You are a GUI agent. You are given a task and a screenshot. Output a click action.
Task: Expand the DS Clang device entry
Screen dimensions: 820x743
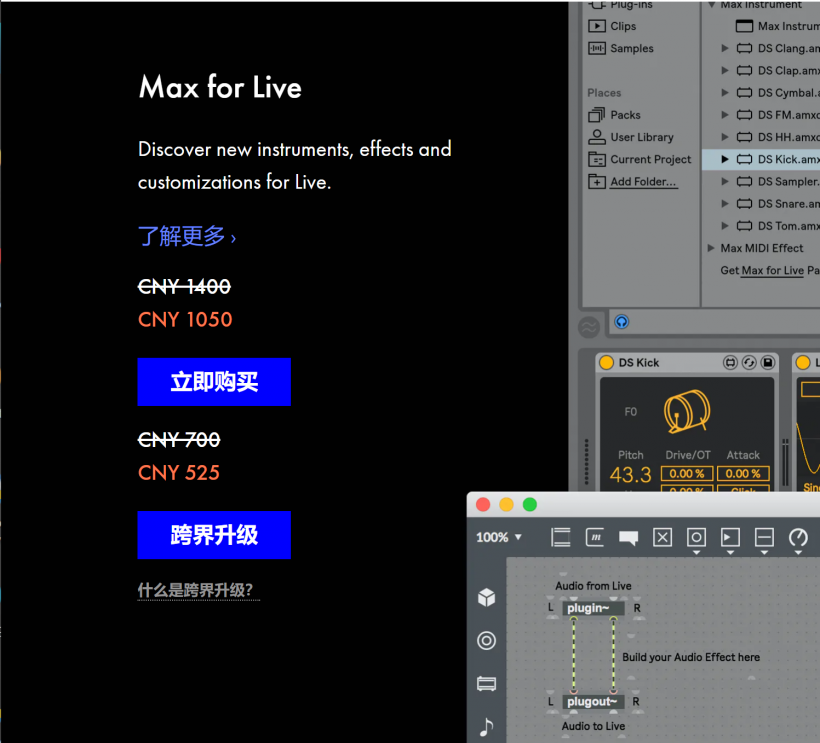tap(725, 48)
